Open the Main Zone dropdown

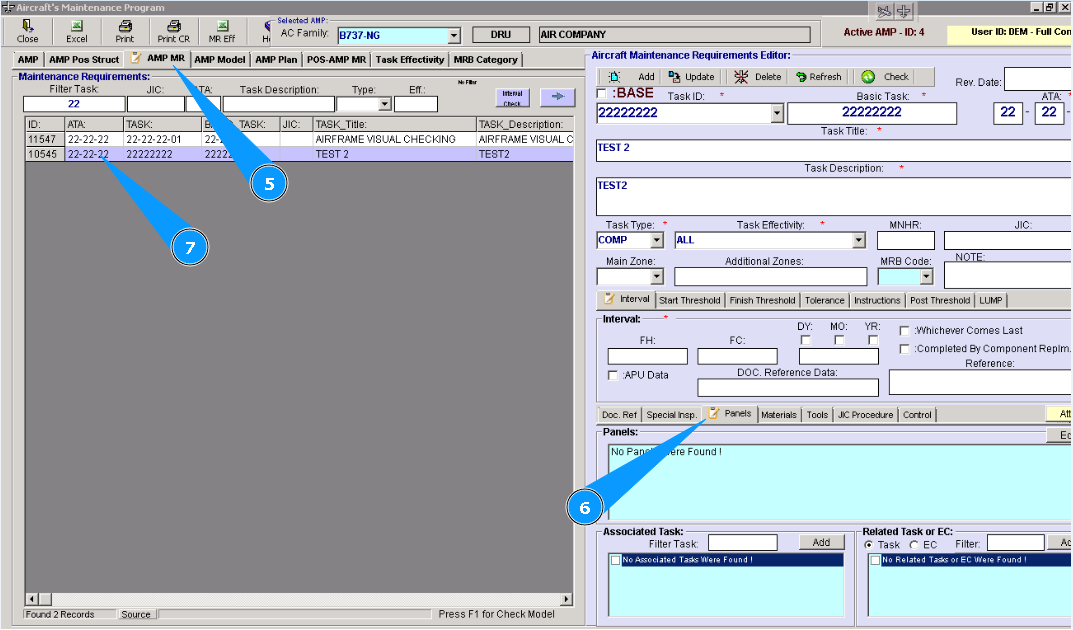tap(657, 276)
